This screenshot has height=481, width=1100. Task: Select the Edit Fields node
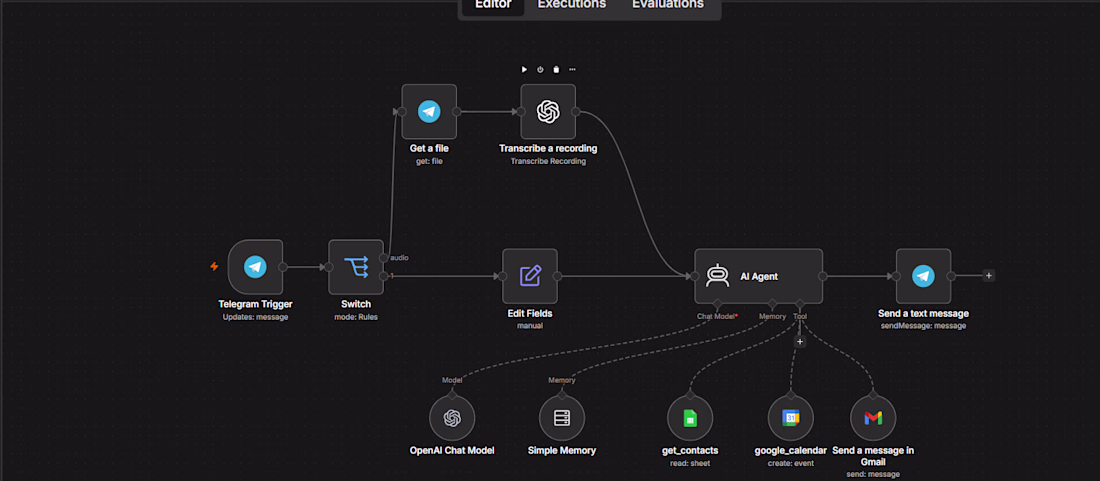point(530,276)
